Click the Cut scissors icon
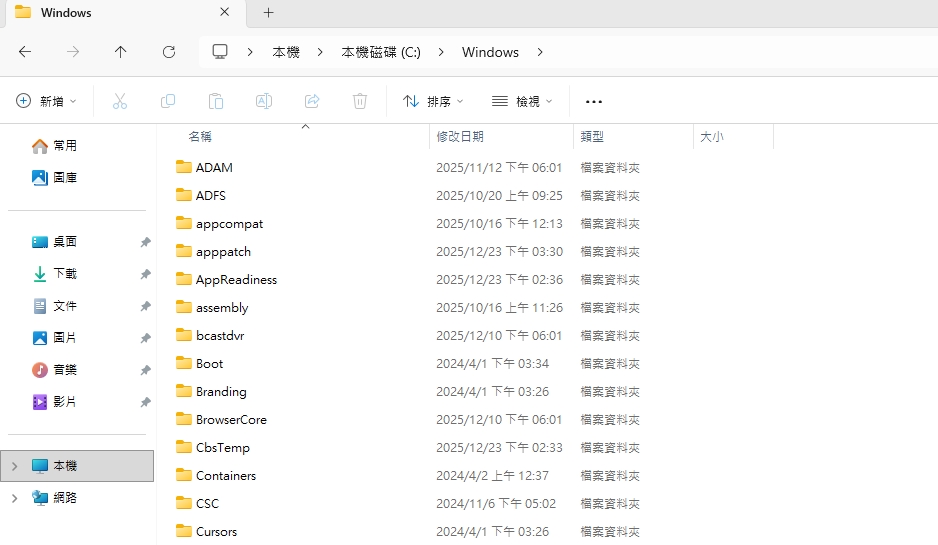938x545 pixels. pyautogui.click(x=120, y=101)
